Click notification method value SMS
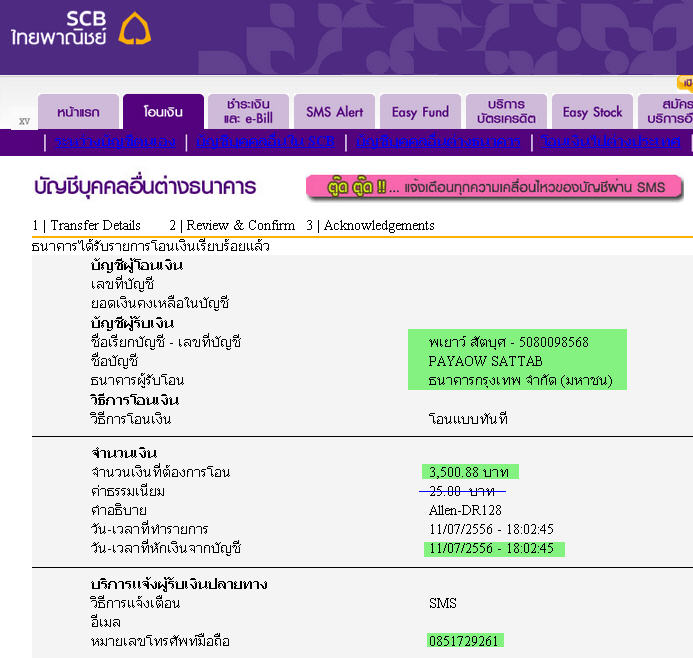This screenshot has width=693, height=658. [442, 603]
